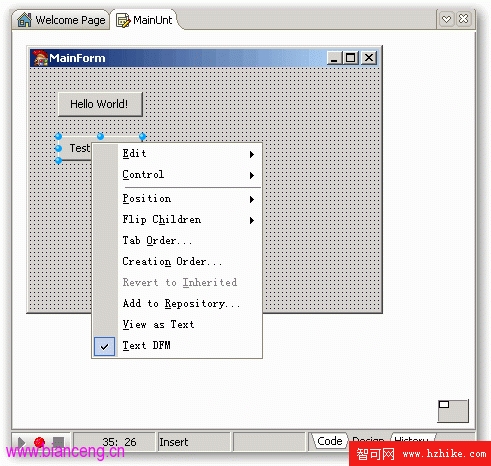The height and width of the screenshot is (466, 491).
Task: Switch to the Welcome Page tab
Action: pos(61,20)
